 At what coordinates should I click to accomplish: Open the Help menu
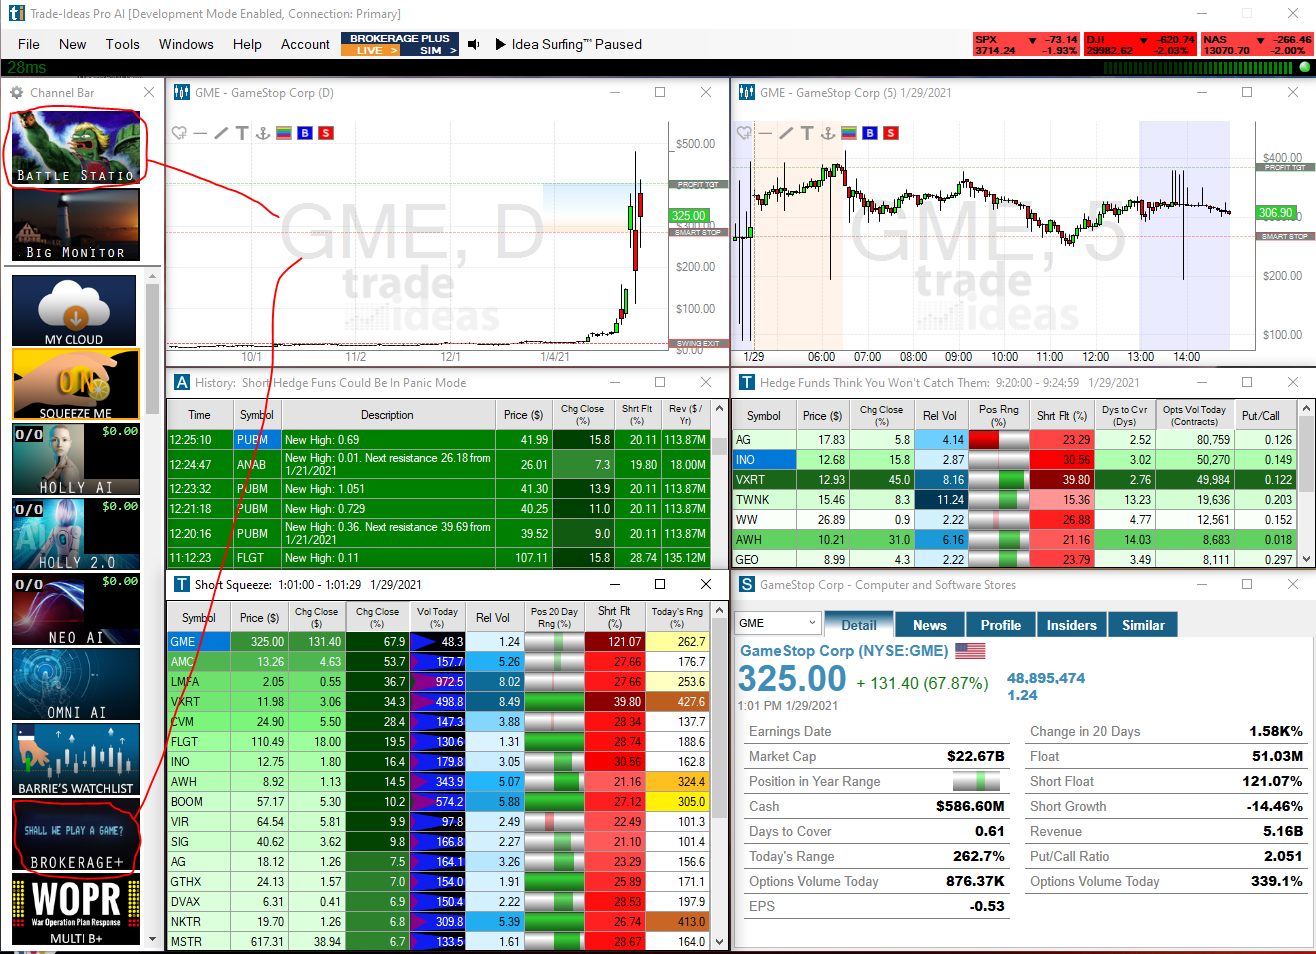[x=247, y=44]
